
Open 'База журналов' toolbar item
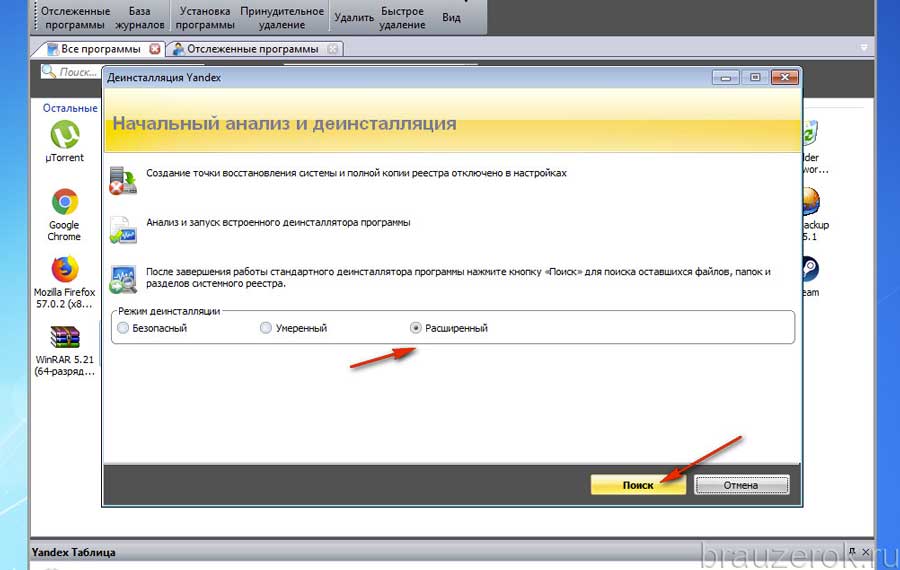(139, 18)
